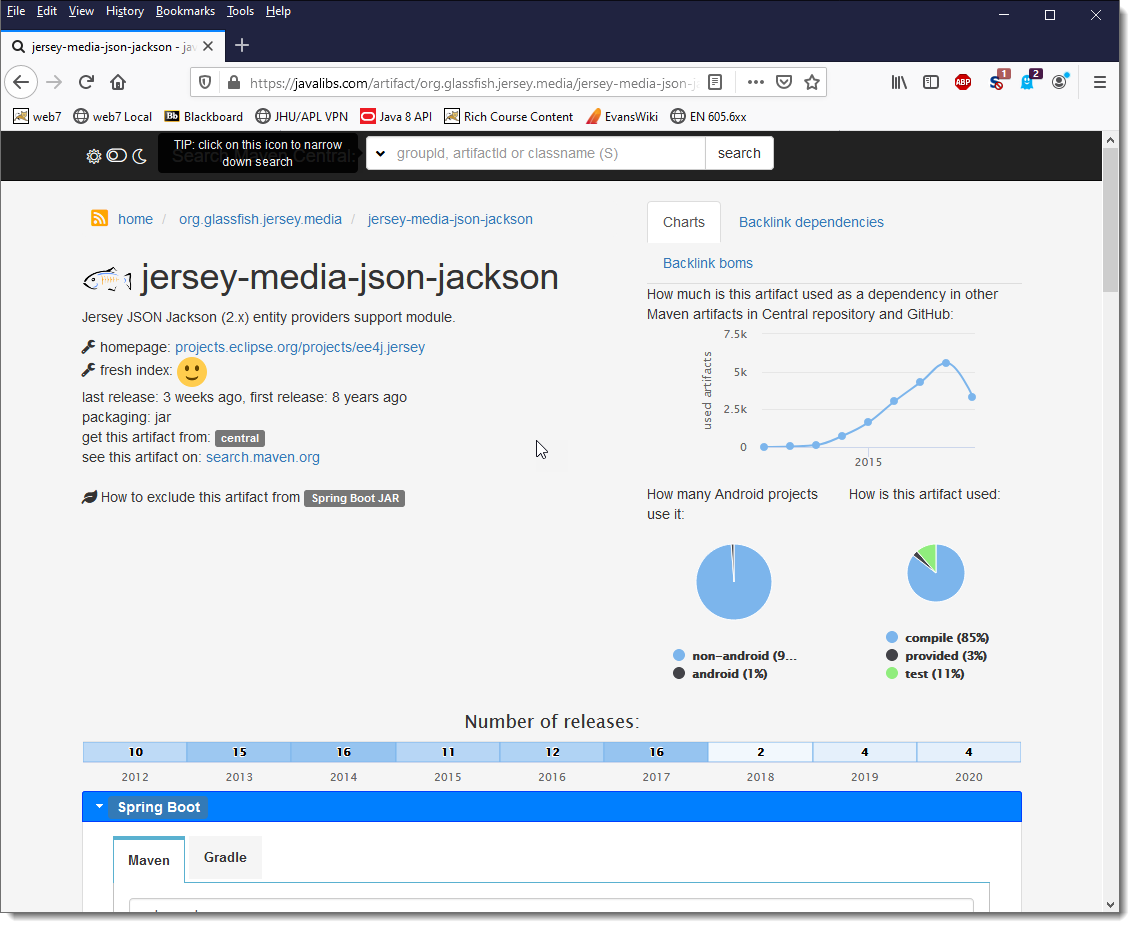Open the browser Home page icon

118,83
